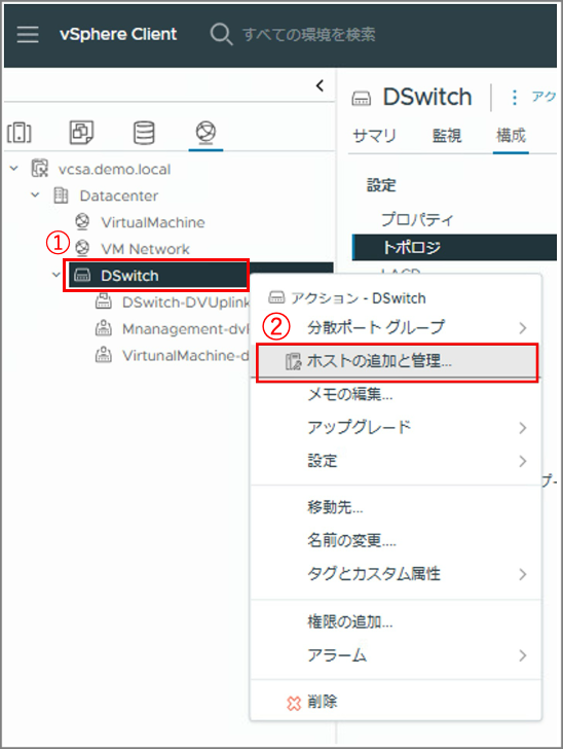Focus the すべての環境を検索 search field
Screen dimensions: 563x749
click(x=308, y=34)
